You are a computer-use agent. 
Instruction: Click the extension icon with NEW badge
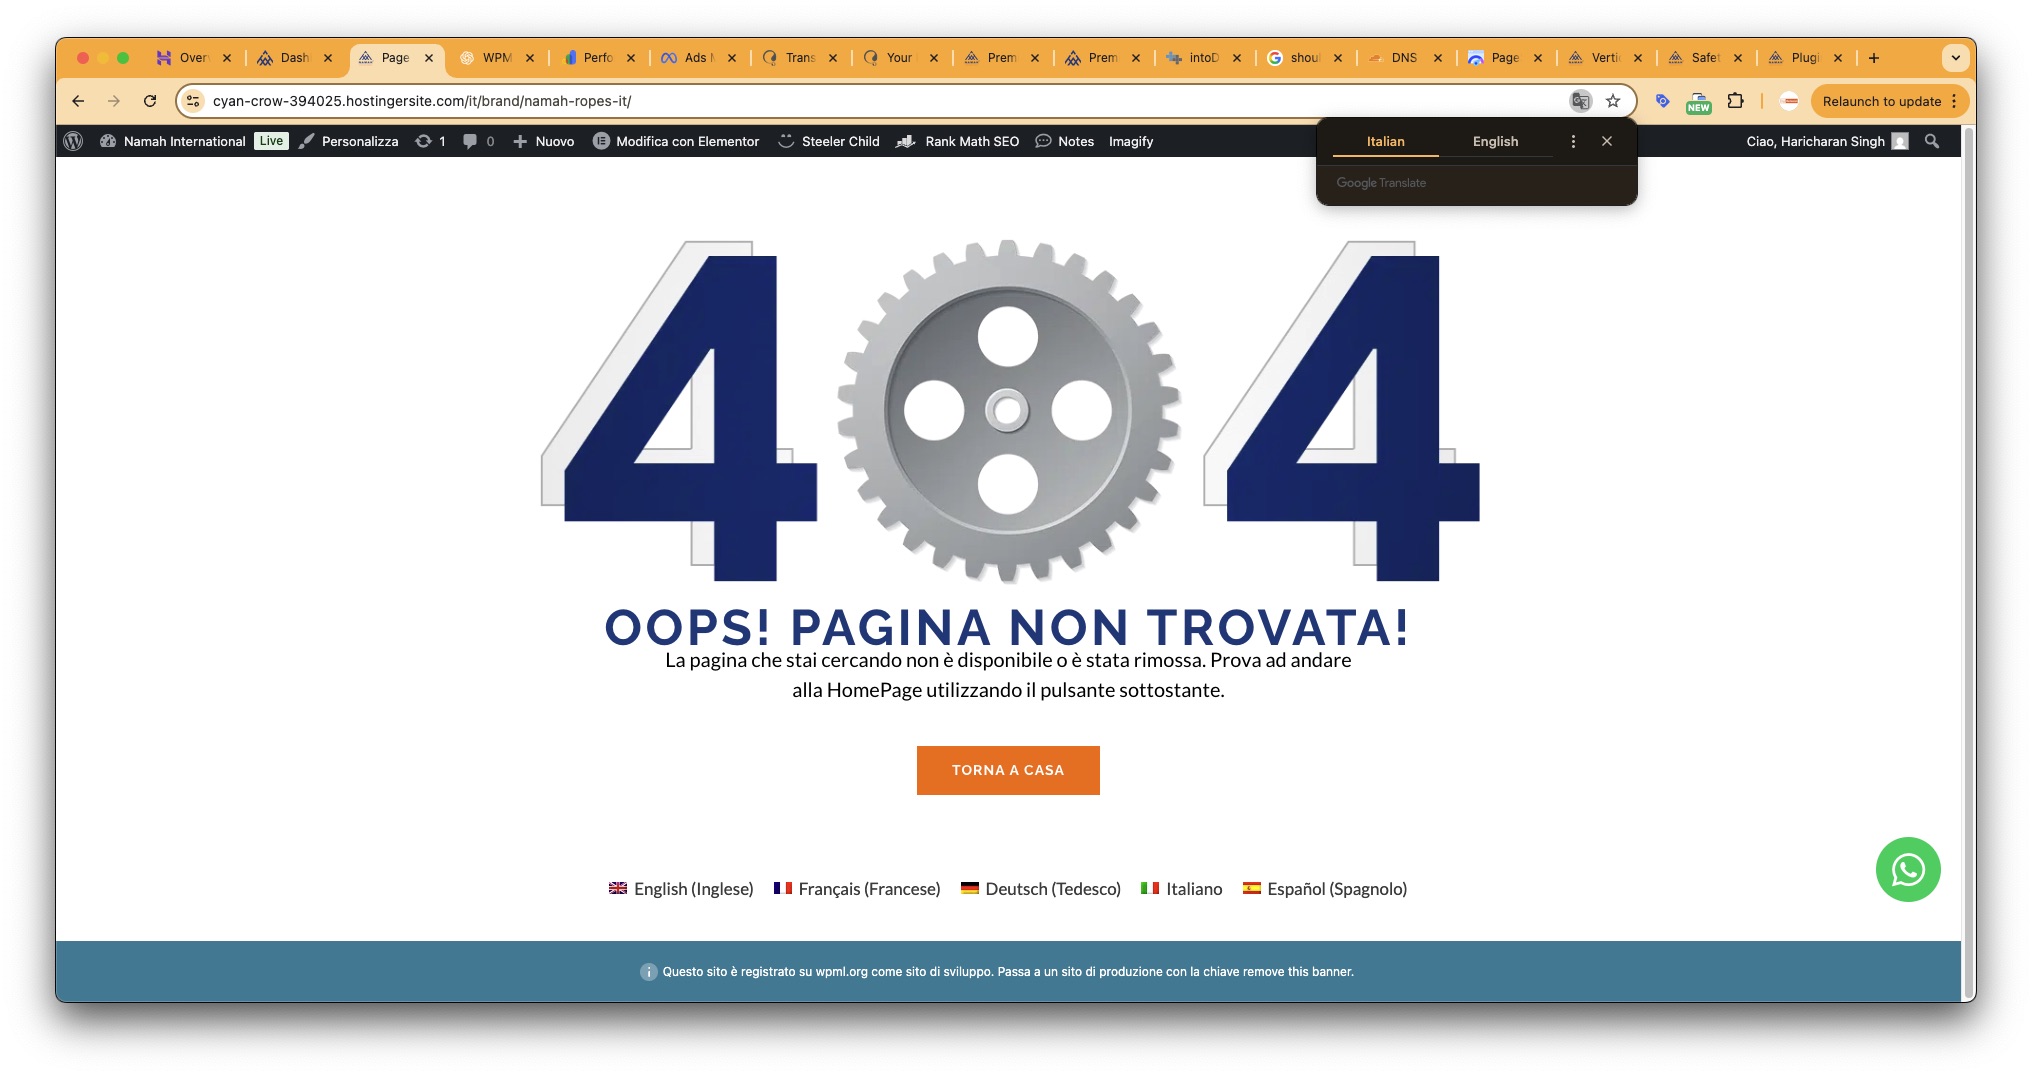pos(1698,101)
